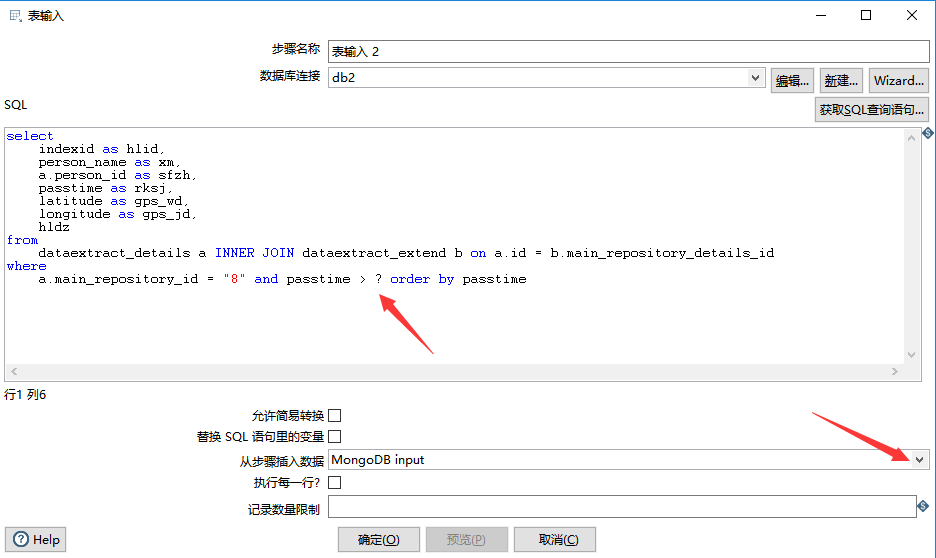Click 'latitude' column text in SQL

click(x=70, y=201)
